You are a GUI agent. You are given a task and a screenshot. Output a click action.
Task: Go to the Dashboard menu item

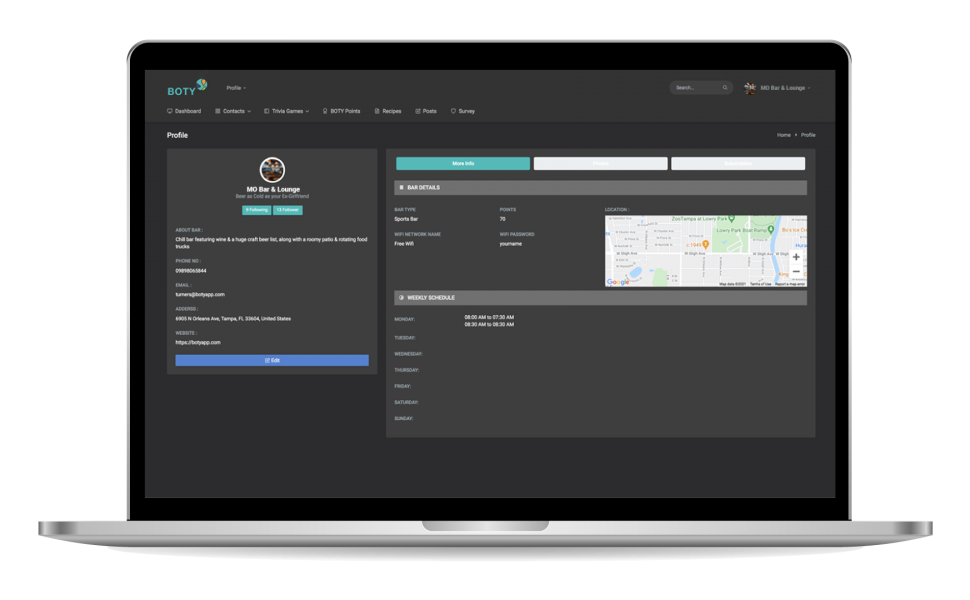coord(184,111)
